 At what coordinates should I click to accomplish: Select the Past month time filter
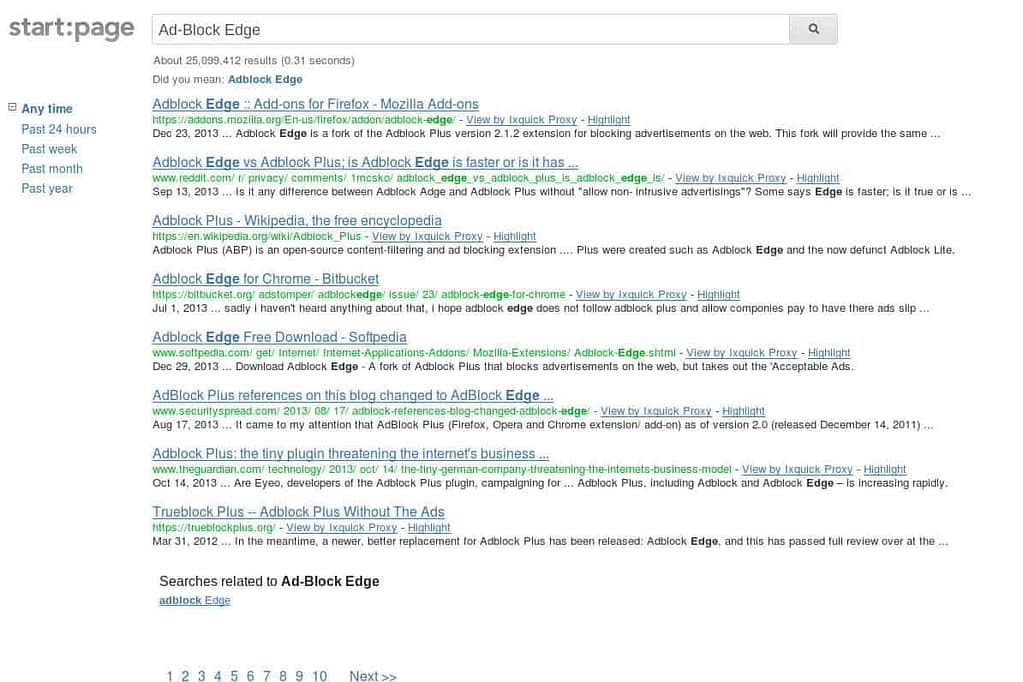[x=52, y=169]
